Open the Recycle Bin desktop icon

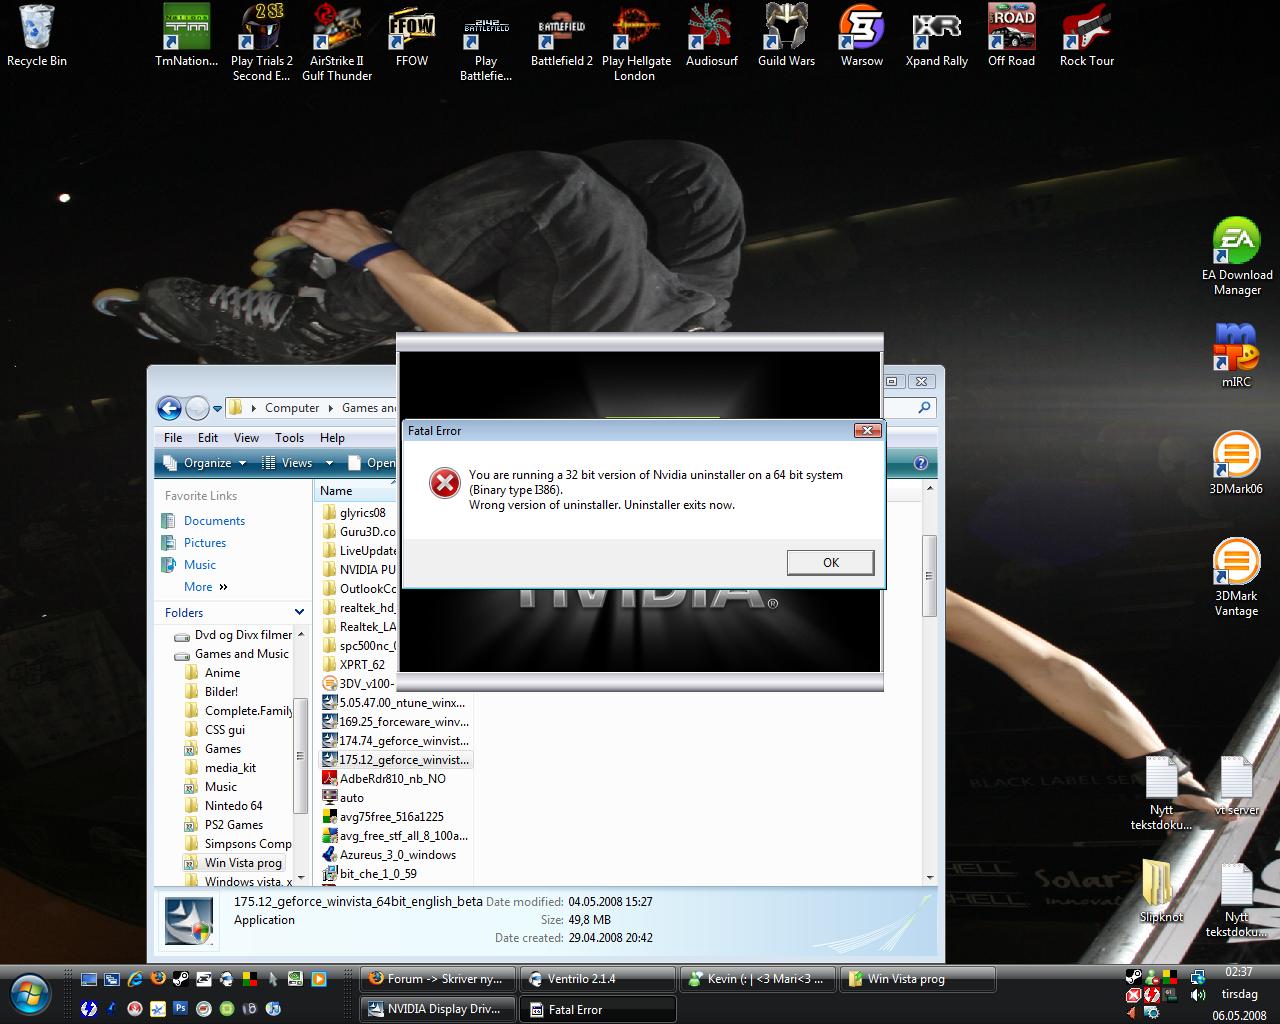pyautogui.click(x=37, y=36)
